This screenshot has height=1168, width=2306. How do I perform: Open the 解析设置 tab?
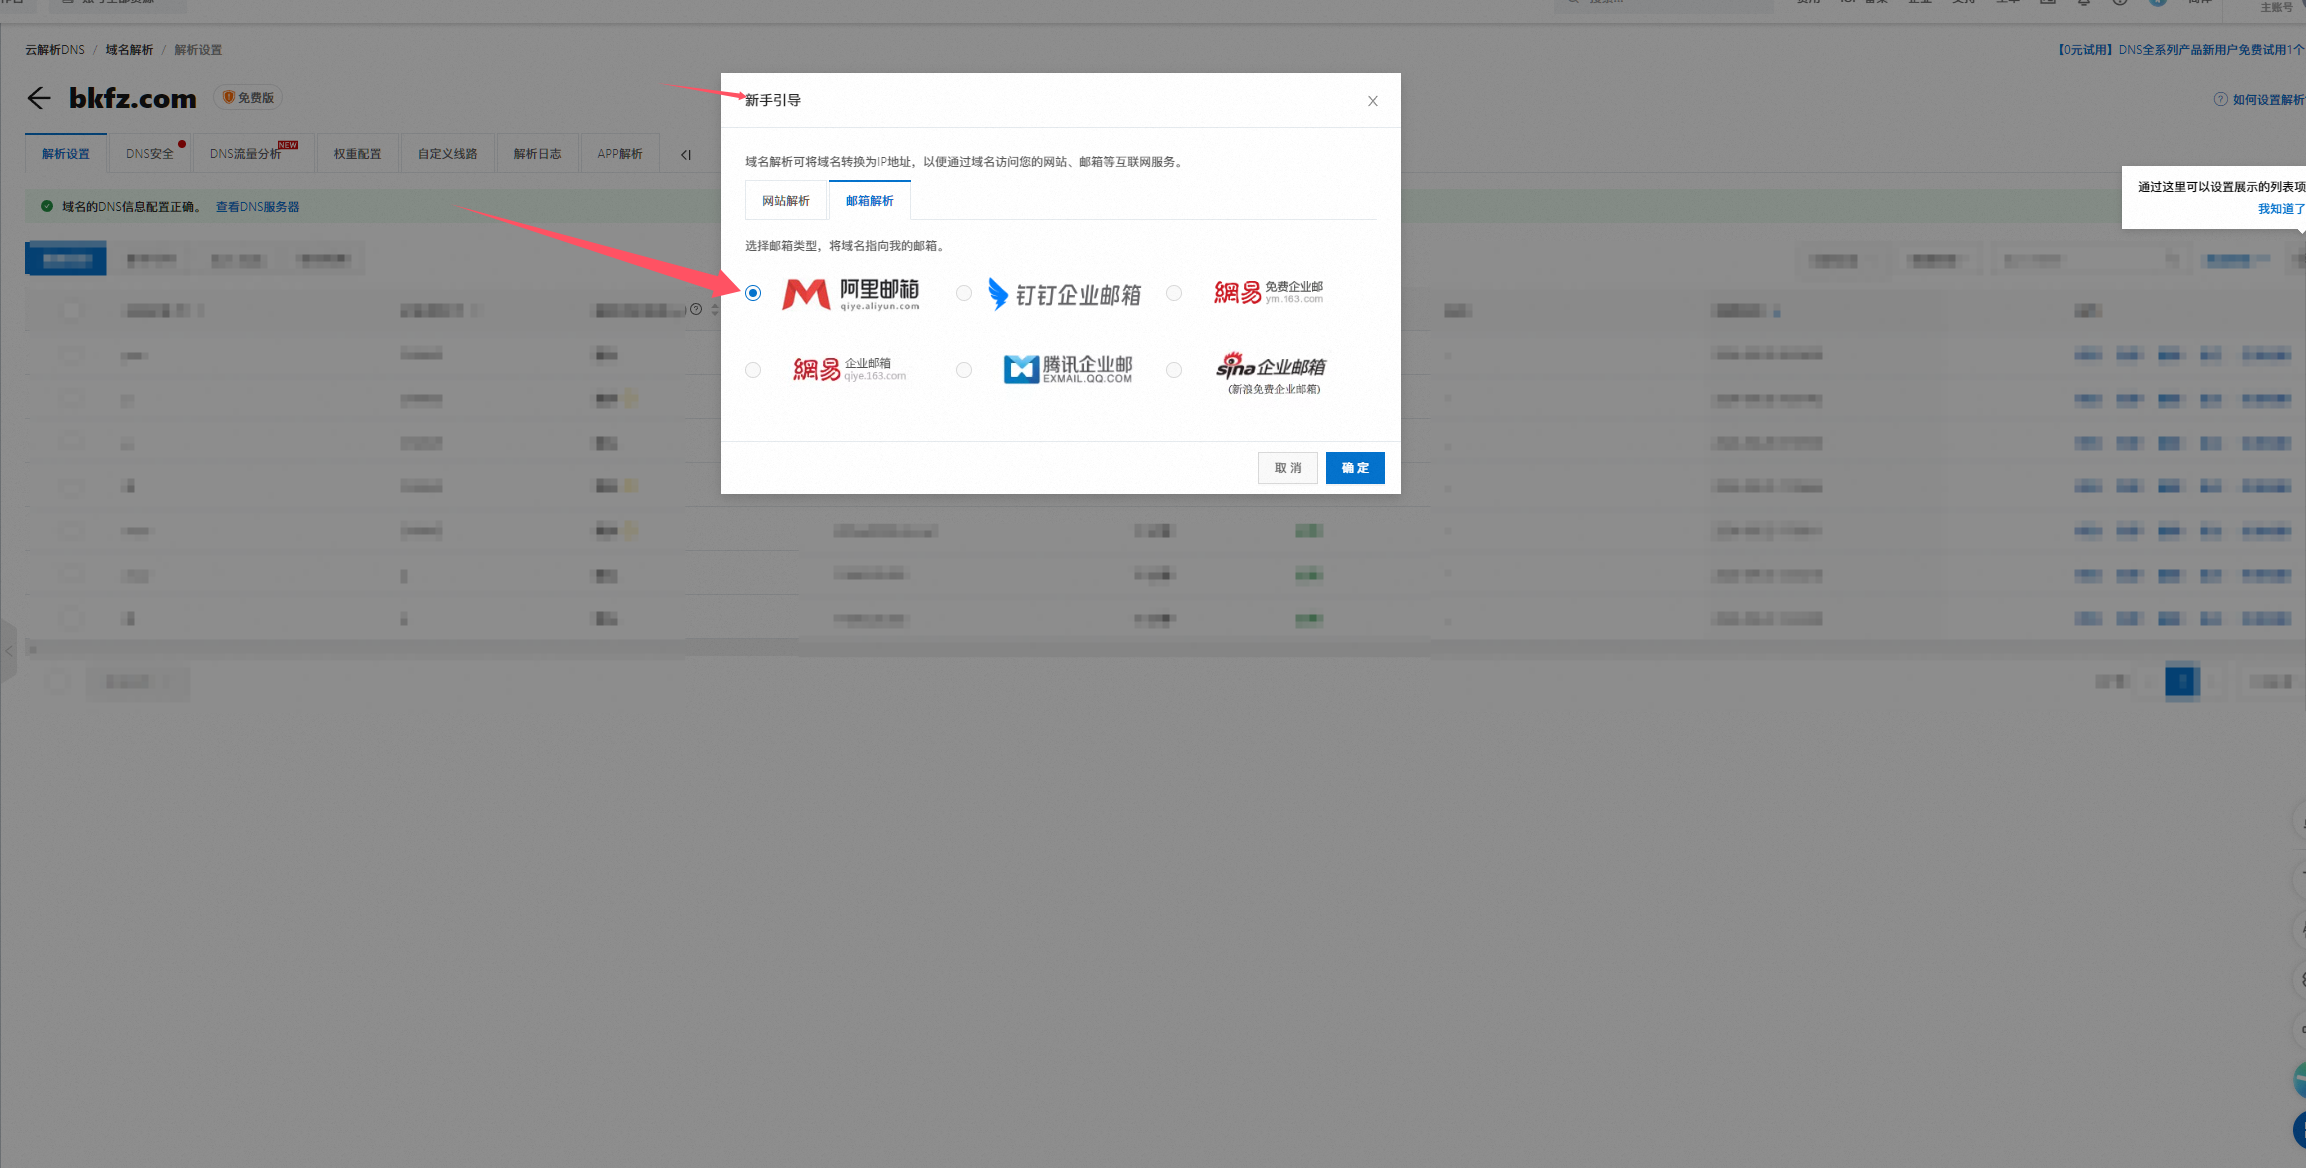[66, 154]
